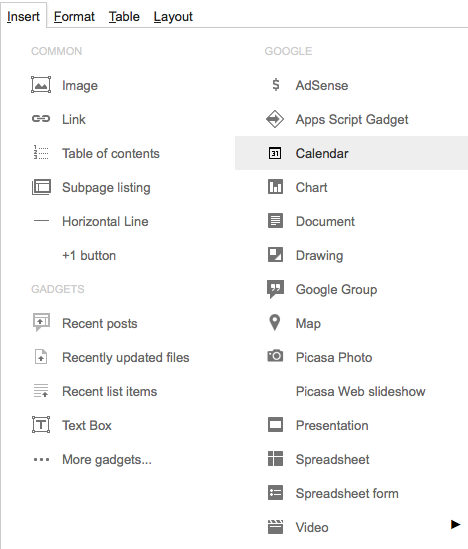Click the AdSense dollar sign icon
Image resolution: width=468 pixels, height=549 pixels.
pyautogui.click(x=276, y=85)
